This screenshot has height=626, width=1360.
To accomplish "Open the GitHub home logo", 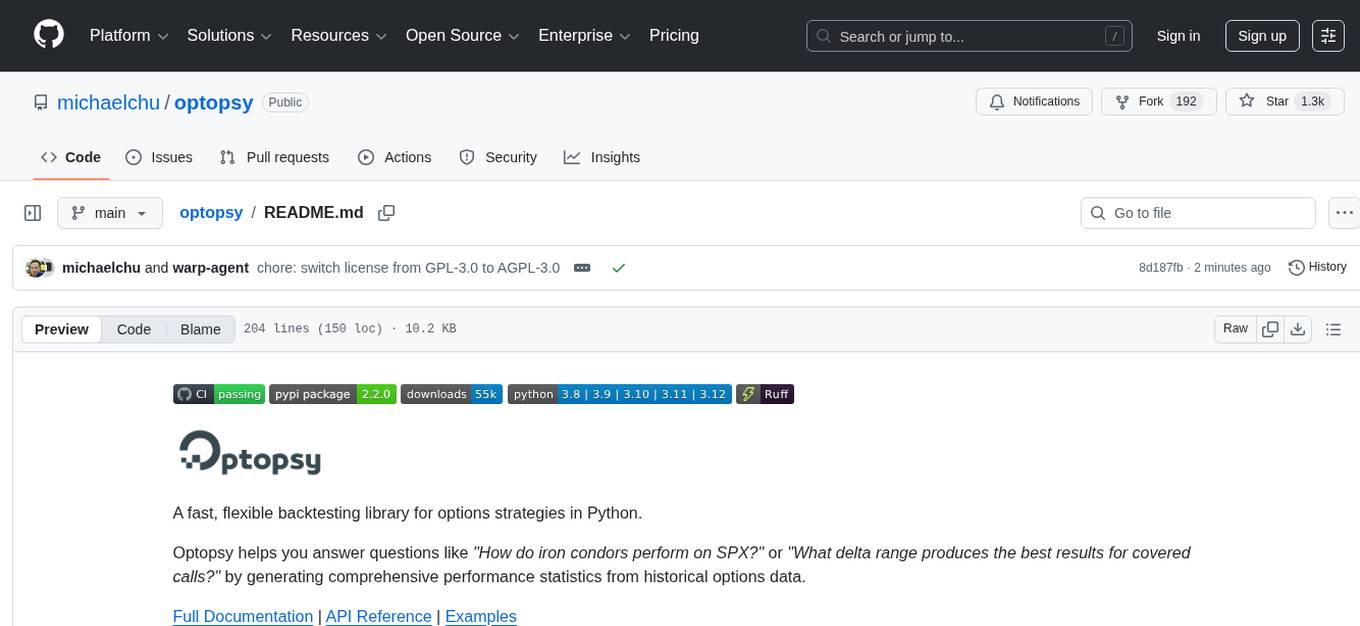I will [48, 35].
